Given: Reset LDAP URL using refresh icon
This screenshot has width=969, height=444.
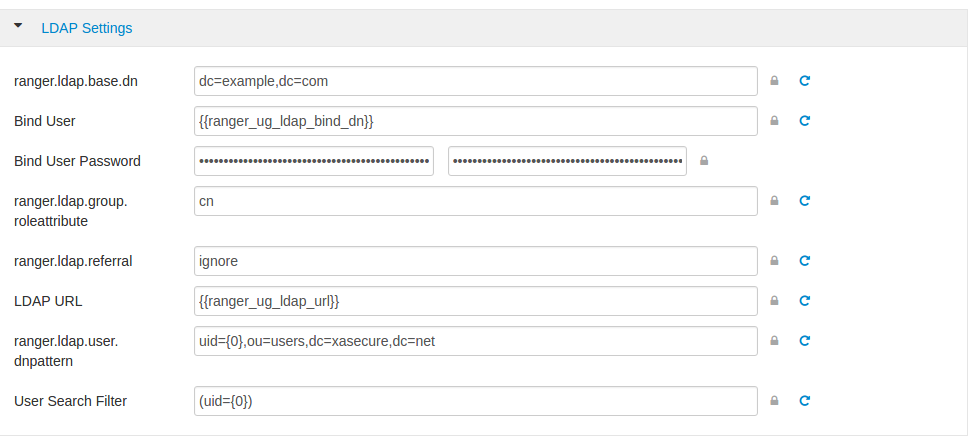Looking at the screenshot, I should (804, 301).
